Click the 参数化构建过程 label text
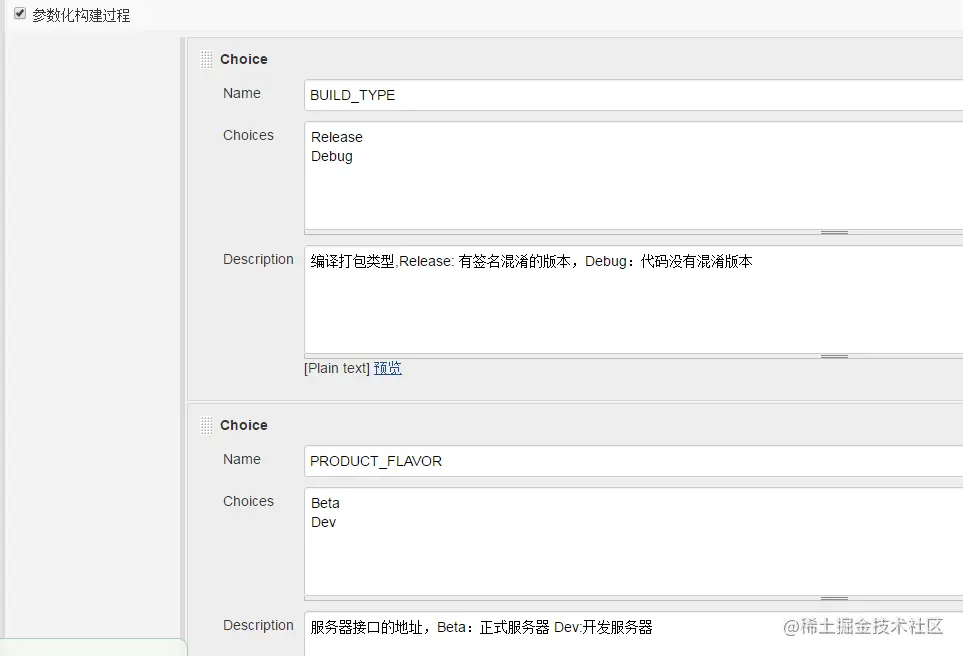This screenshot has width=963, height=656. pyautogui.click(x=81, y=15)
